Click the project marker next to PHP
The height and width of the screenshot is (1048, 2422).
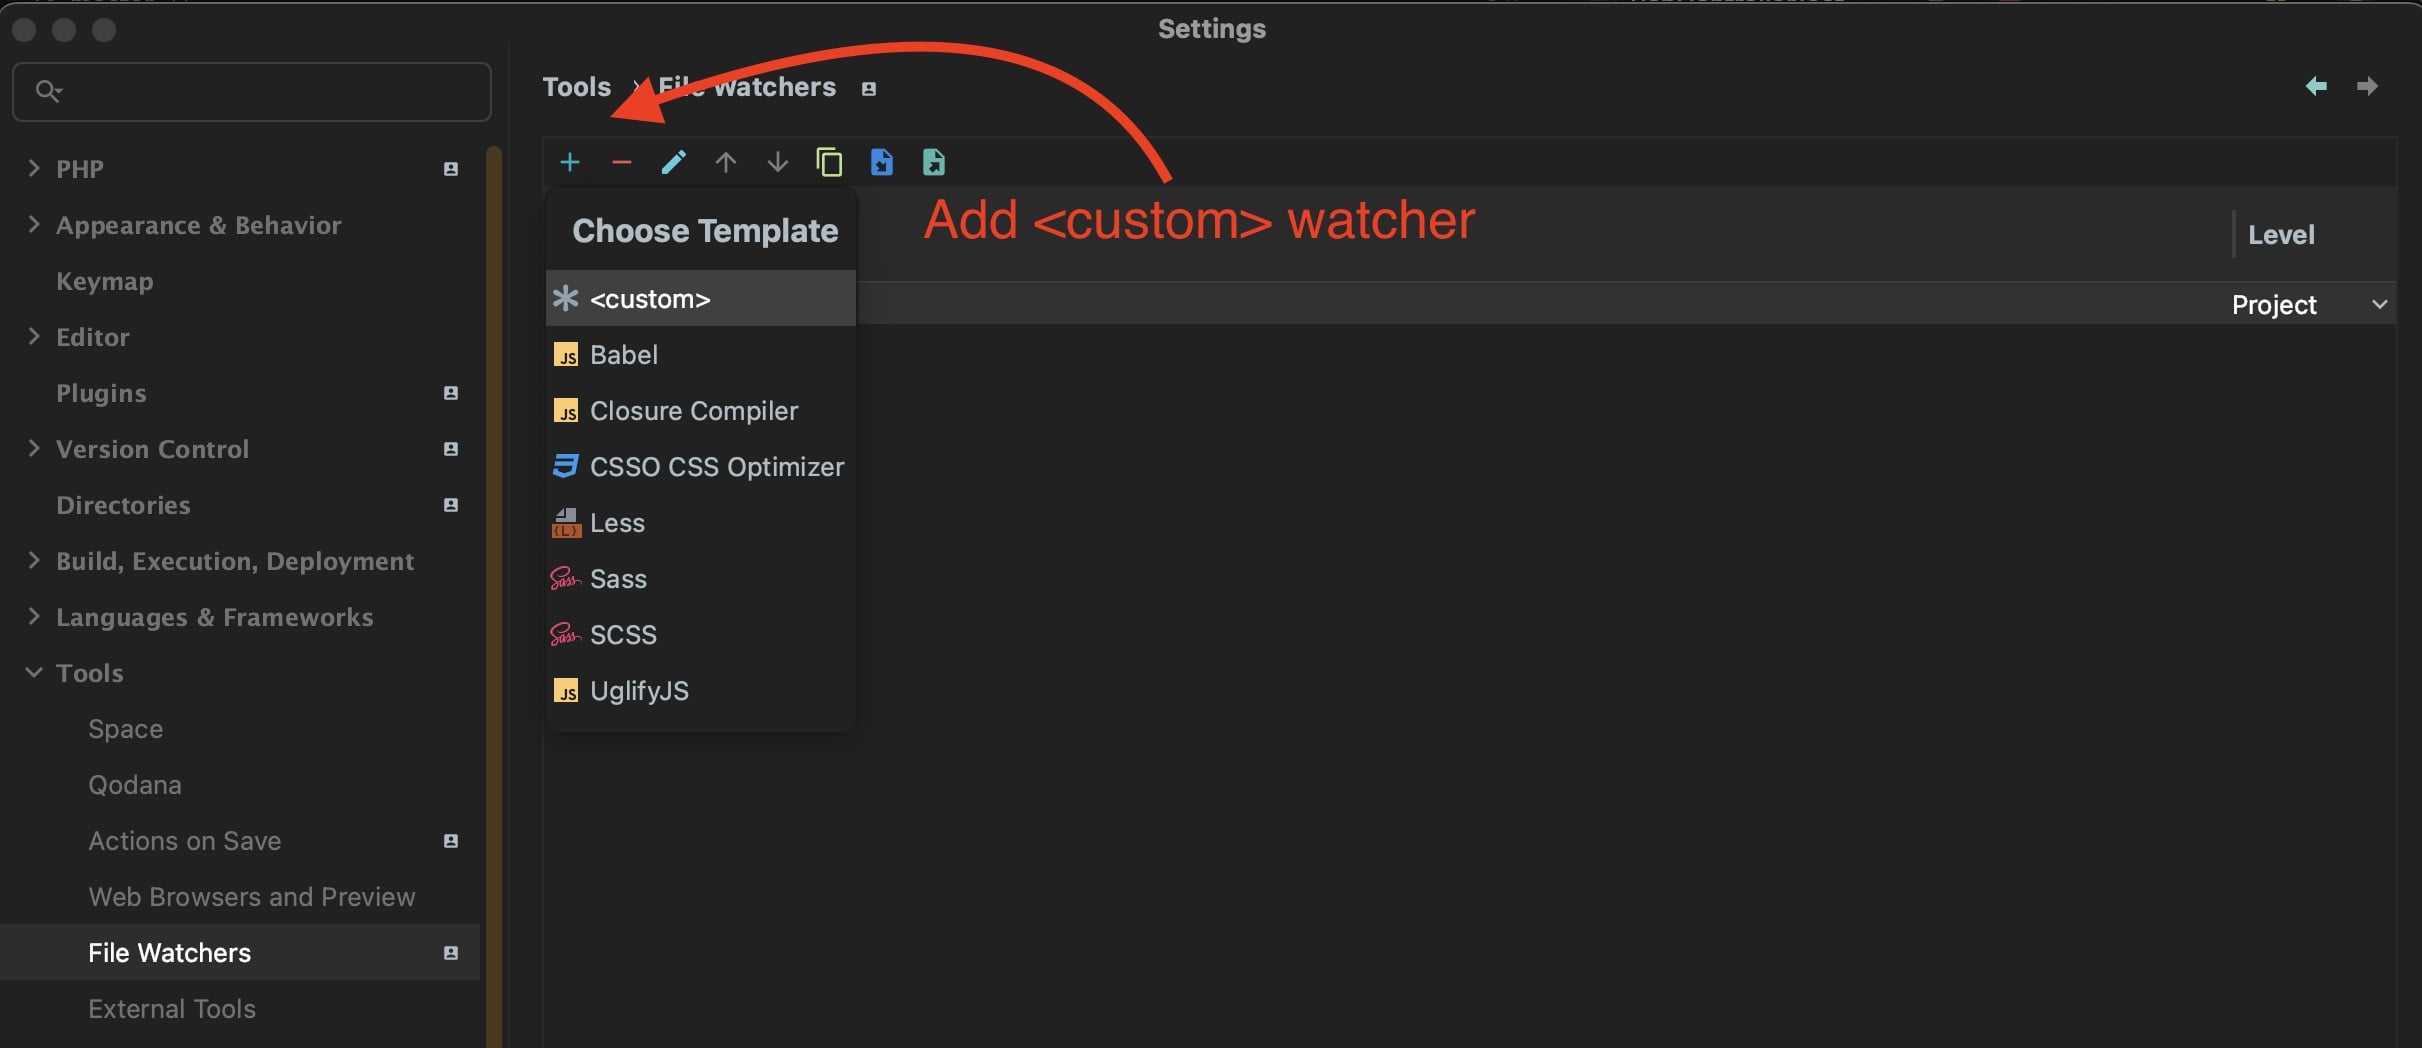(x=451, y=169)
